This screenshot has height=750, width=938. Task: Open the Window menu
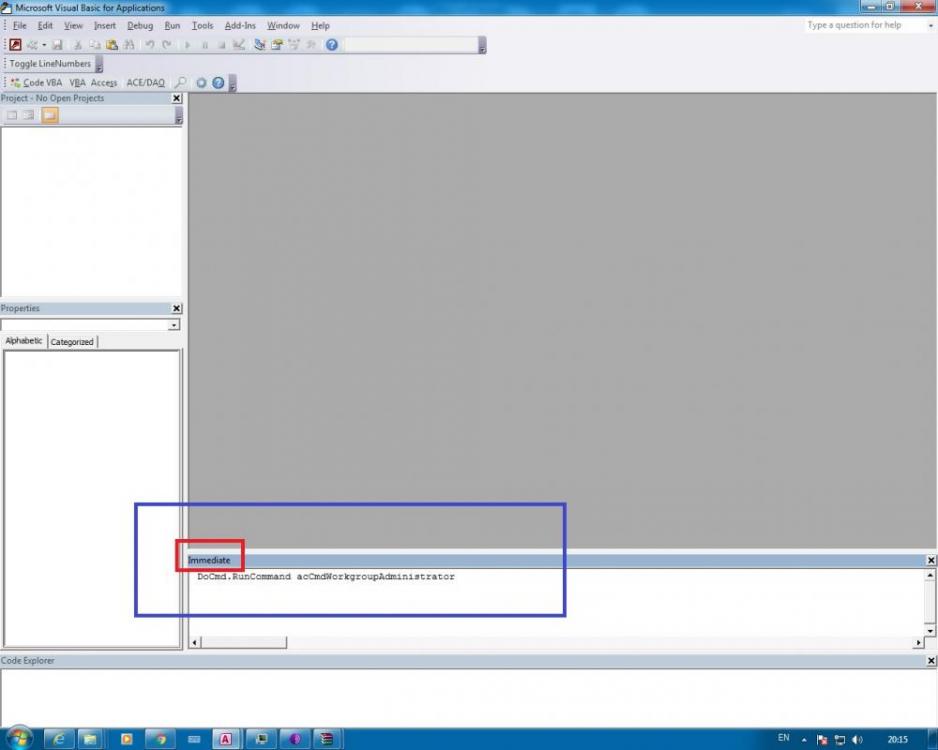click(283, 26)
